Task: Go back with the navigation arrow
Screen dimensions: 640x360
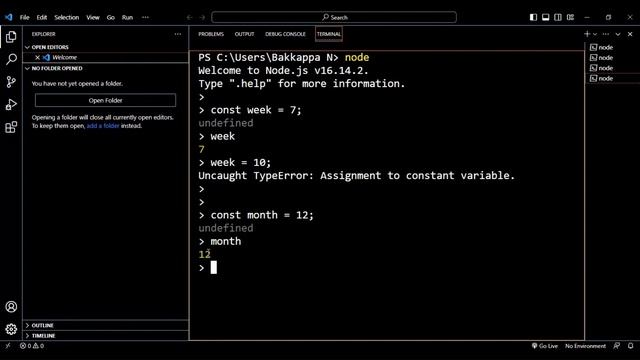Action: (x=189, y=17)
